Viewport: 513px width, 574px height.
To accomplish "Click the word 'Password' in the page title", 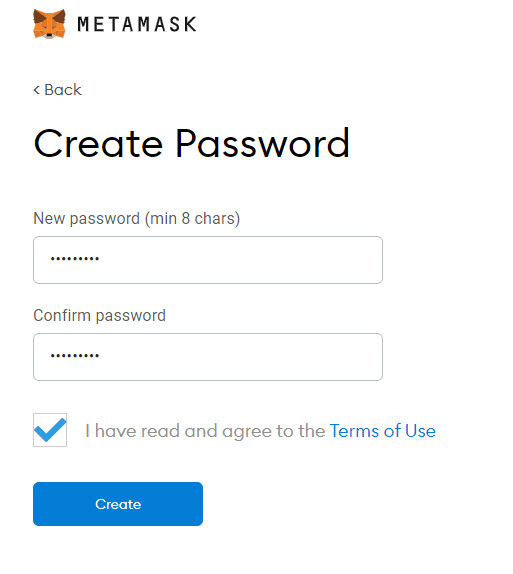I will [263, 143].
